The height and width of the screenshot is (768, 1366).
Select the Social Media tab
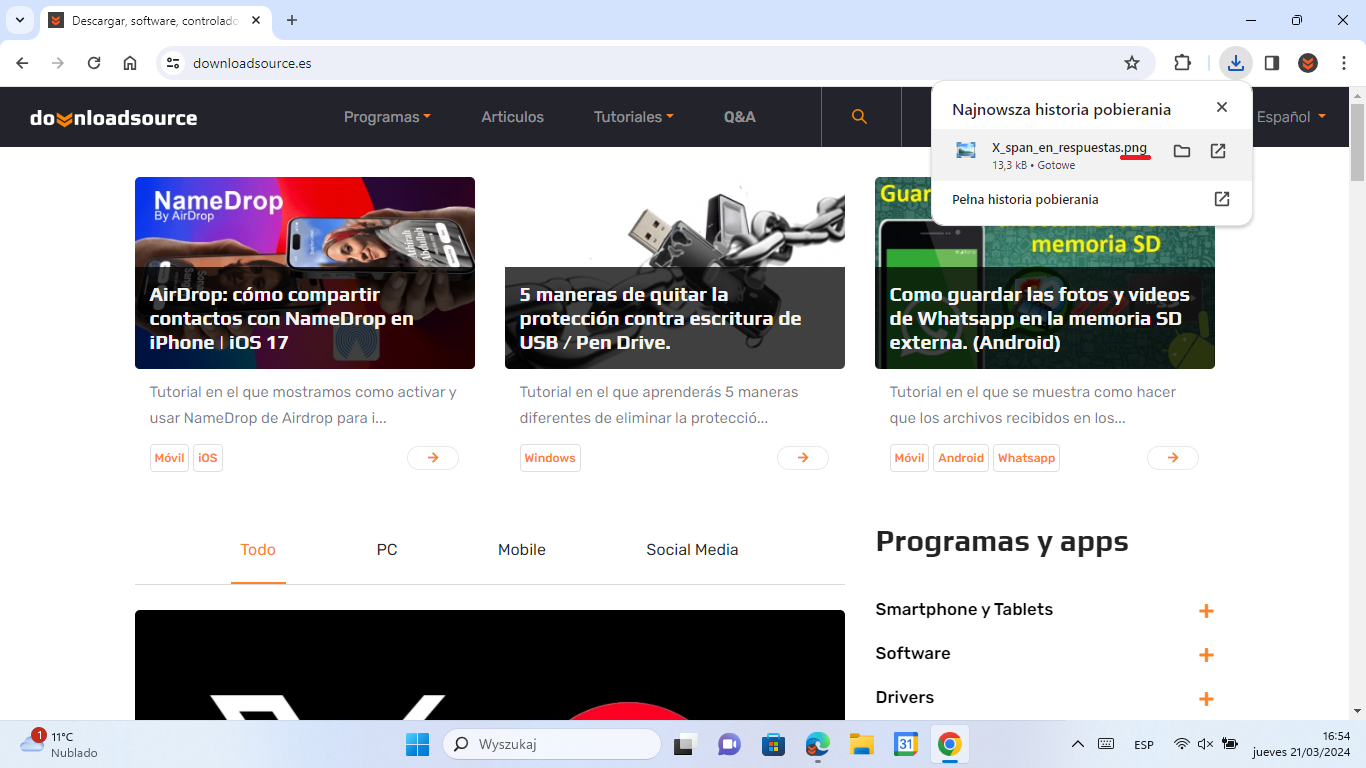(x=692, y=550)
